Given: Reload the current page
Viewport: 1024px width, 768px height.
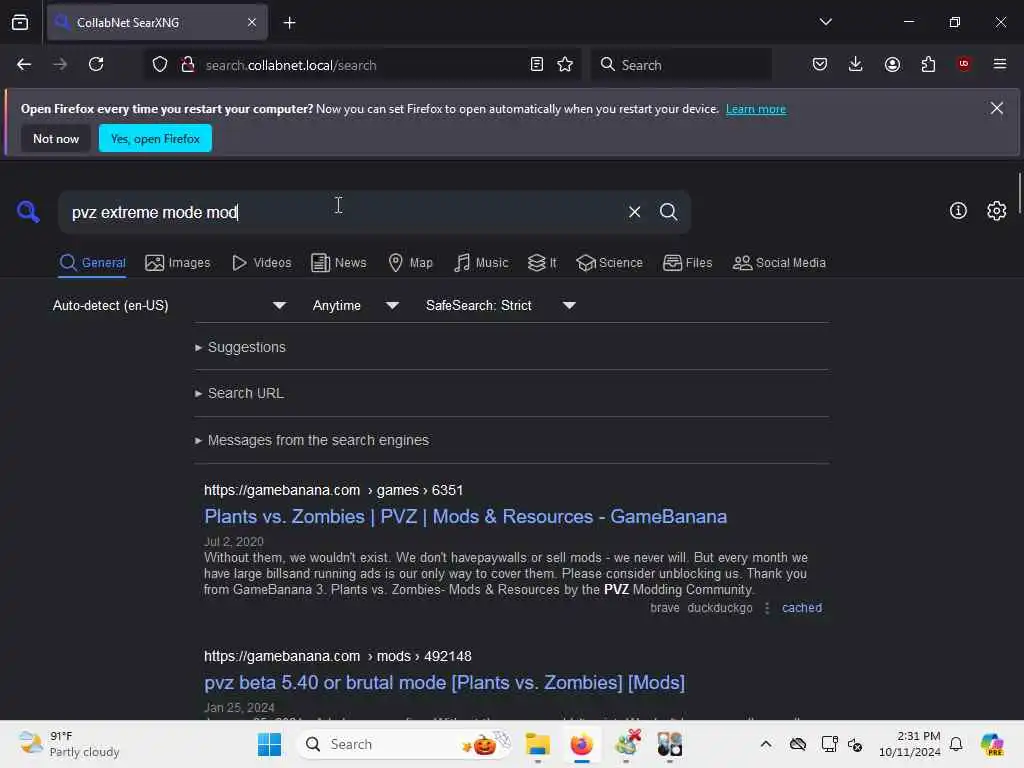Looking at the screenshot, I should coord(96,64).
